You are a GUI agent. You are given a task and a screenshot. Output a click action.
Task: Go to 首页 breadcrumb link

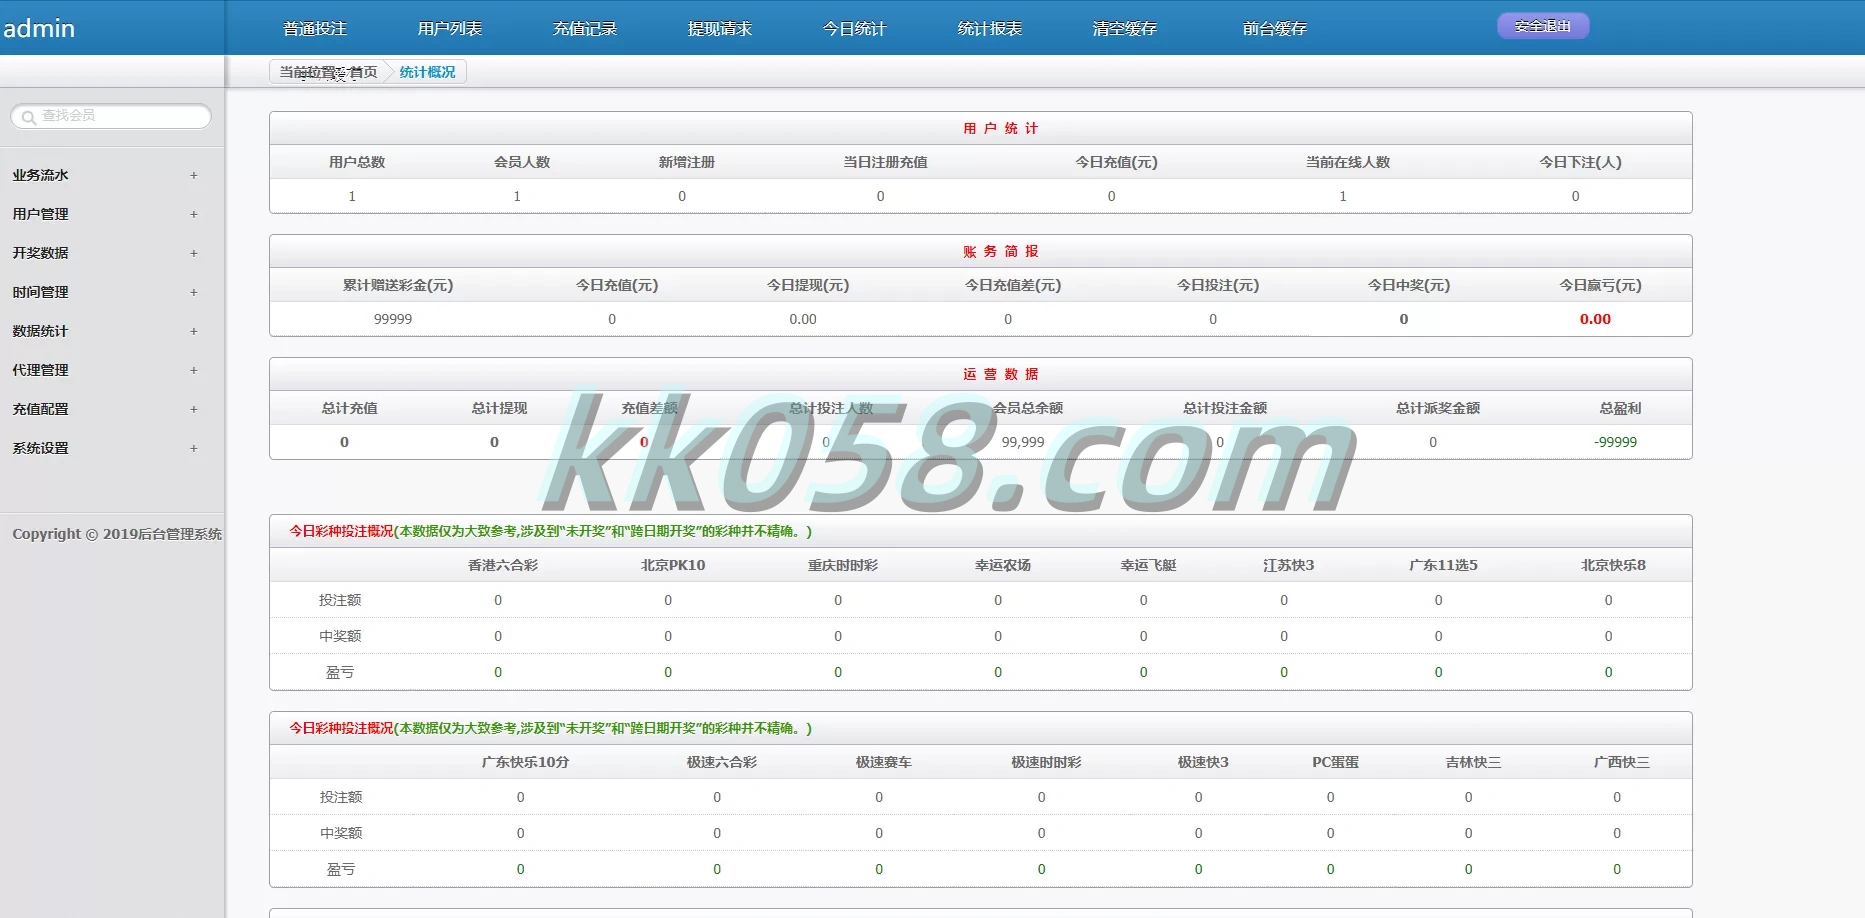364,72
